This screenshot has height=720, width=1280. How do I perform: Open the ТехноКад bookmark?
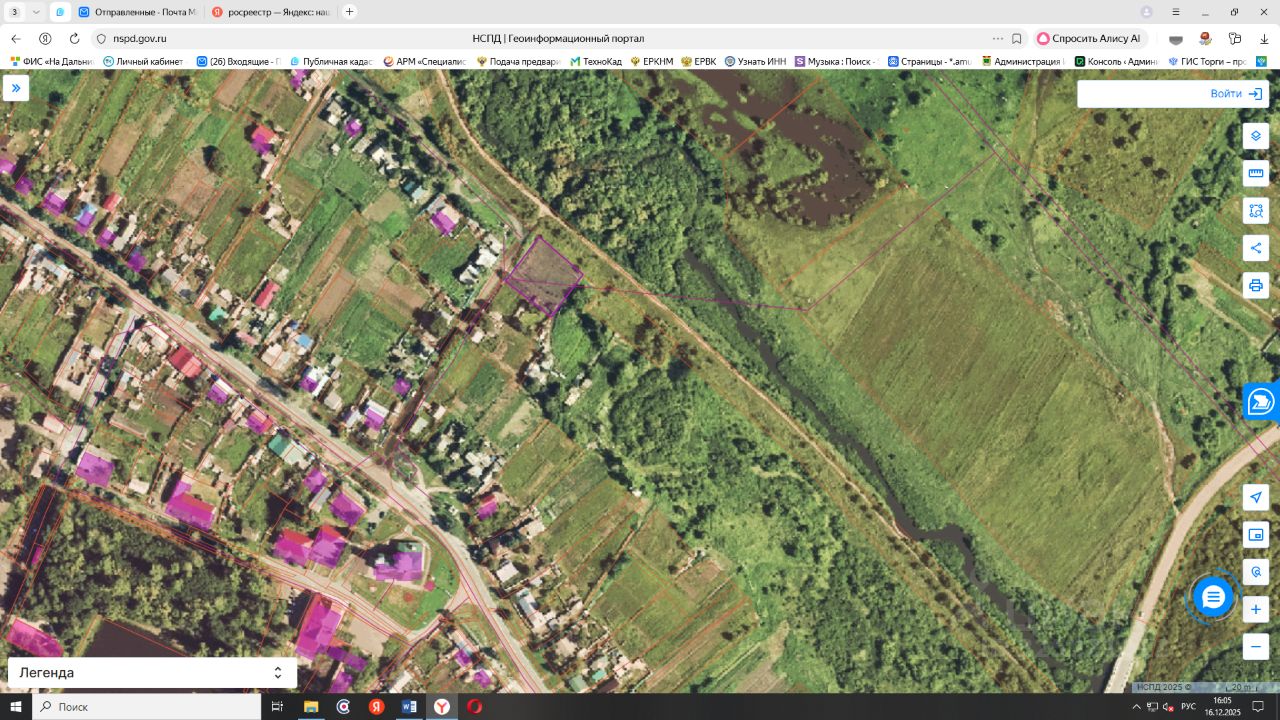pyautogui.click(x=596, y=61)
